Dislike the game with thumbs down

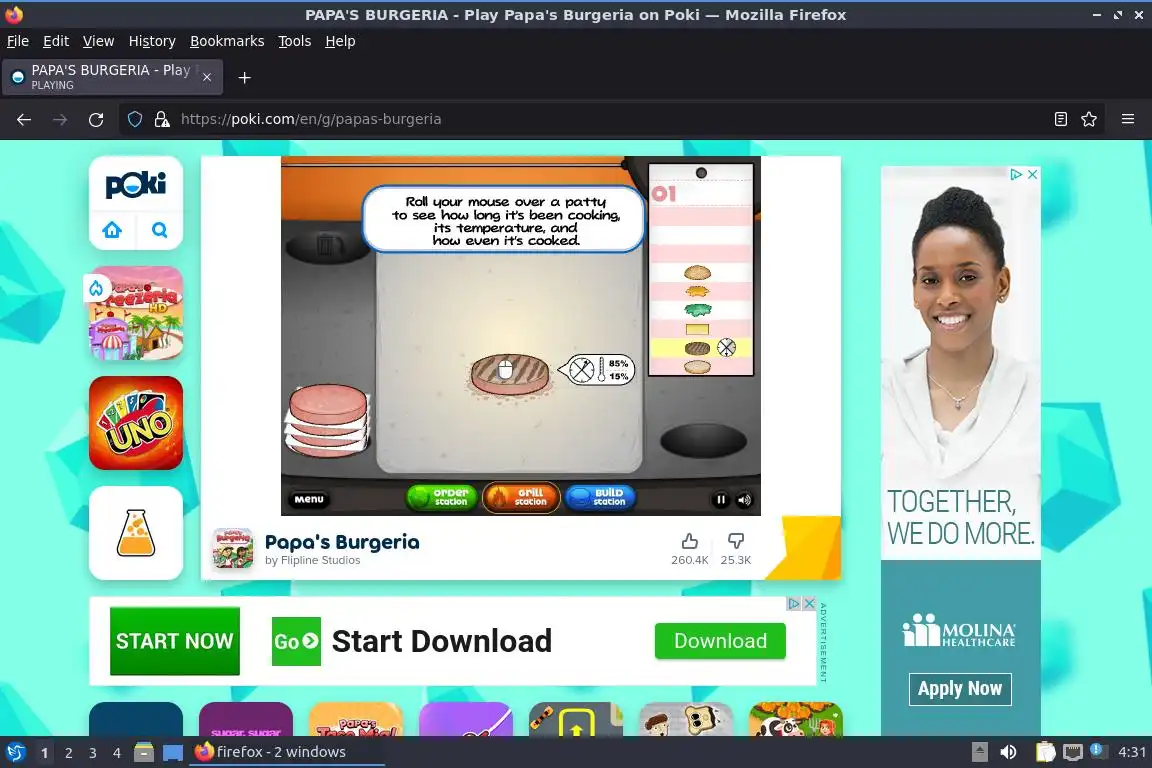pyautogui.click(x=735, y=542)
